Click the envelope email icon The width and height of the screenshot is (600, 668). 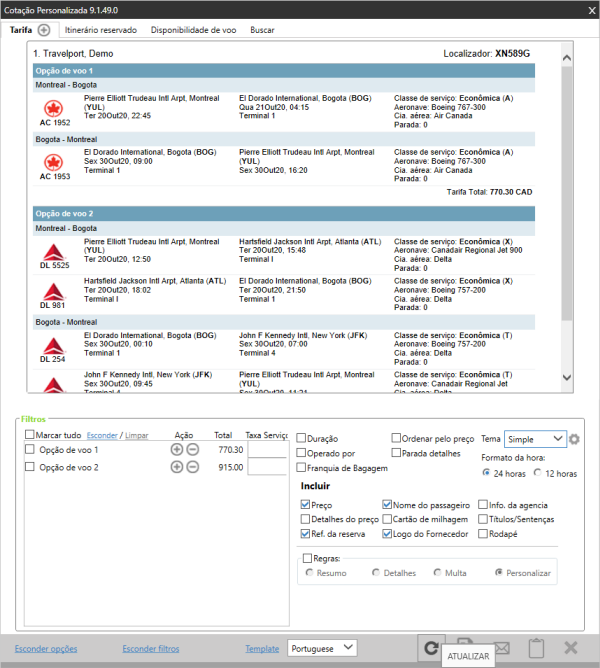click(501, 648)
